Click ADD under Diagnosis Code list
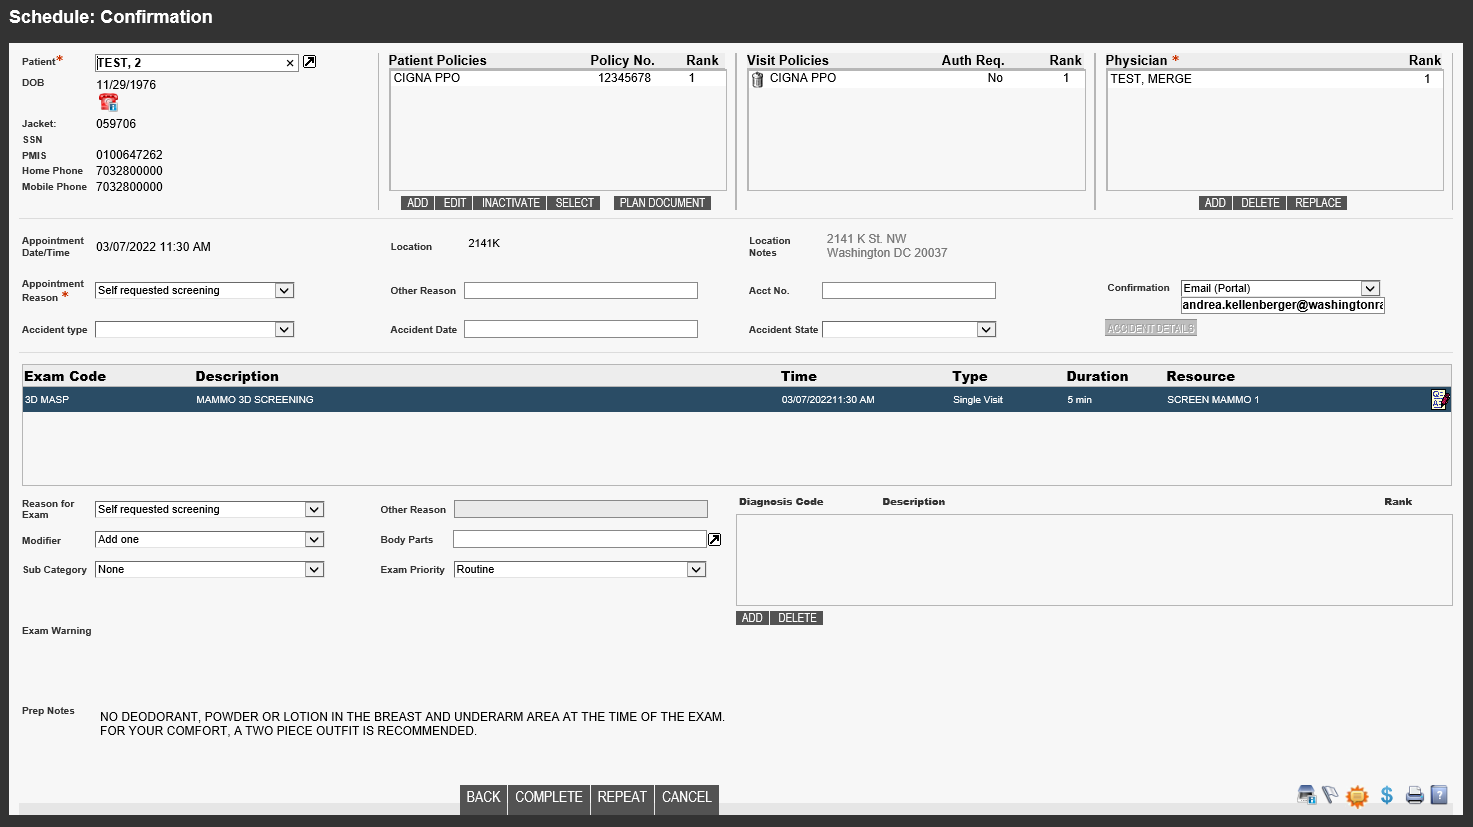 (752, 618)
